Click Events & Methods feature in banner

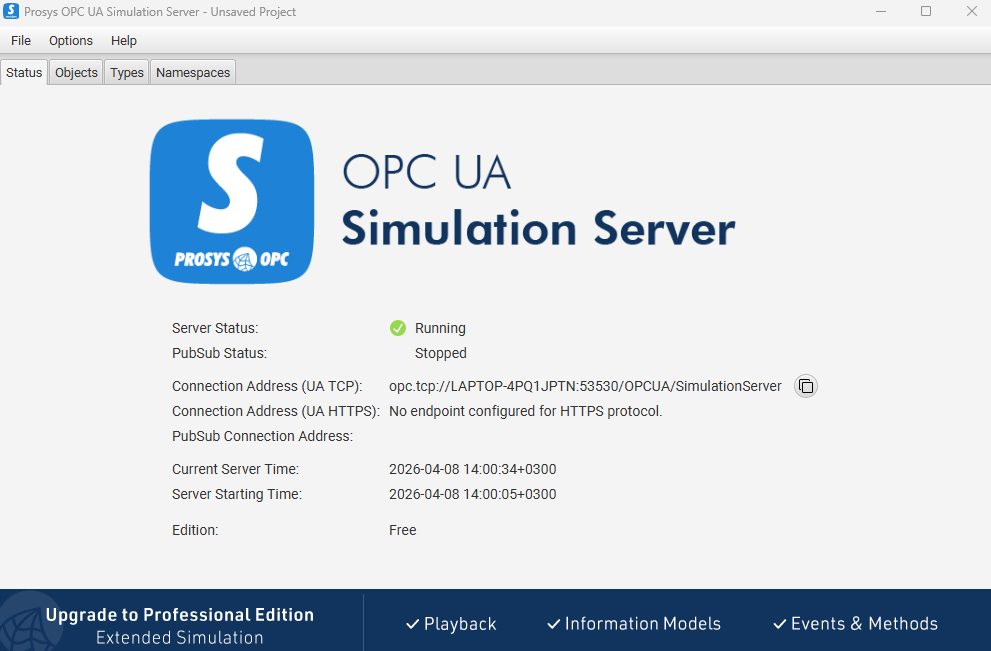pos(856,624)
